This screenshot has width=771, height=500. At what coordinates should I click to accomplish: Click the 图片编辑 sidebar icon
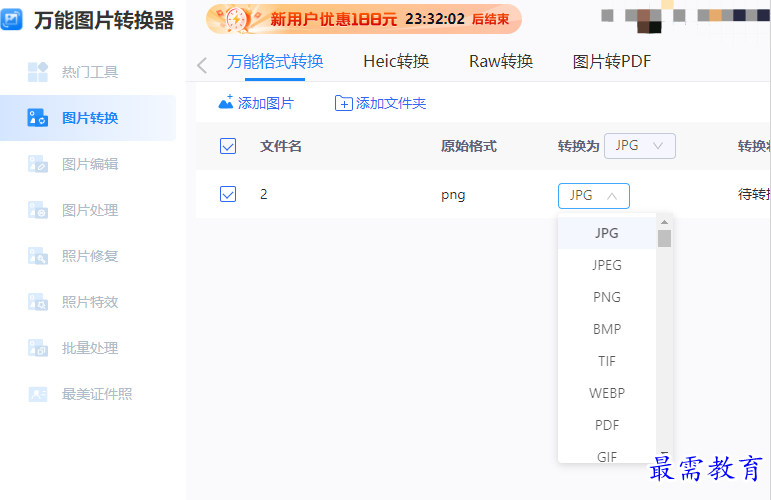38,164
